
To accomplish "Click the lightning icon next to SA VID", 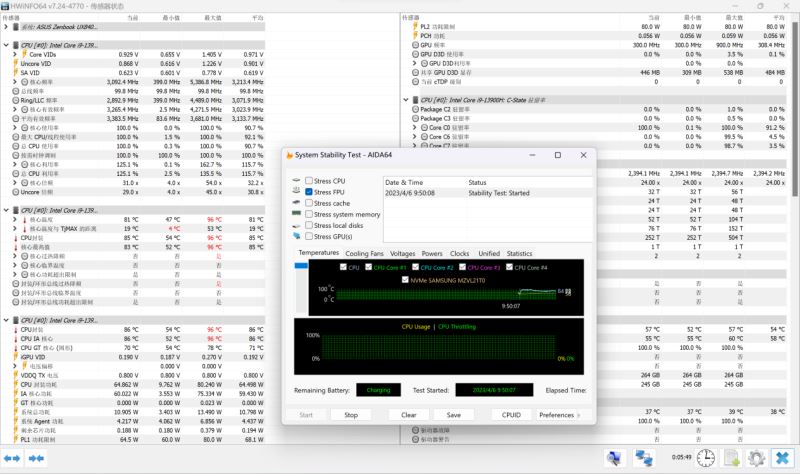I will 15,72.
